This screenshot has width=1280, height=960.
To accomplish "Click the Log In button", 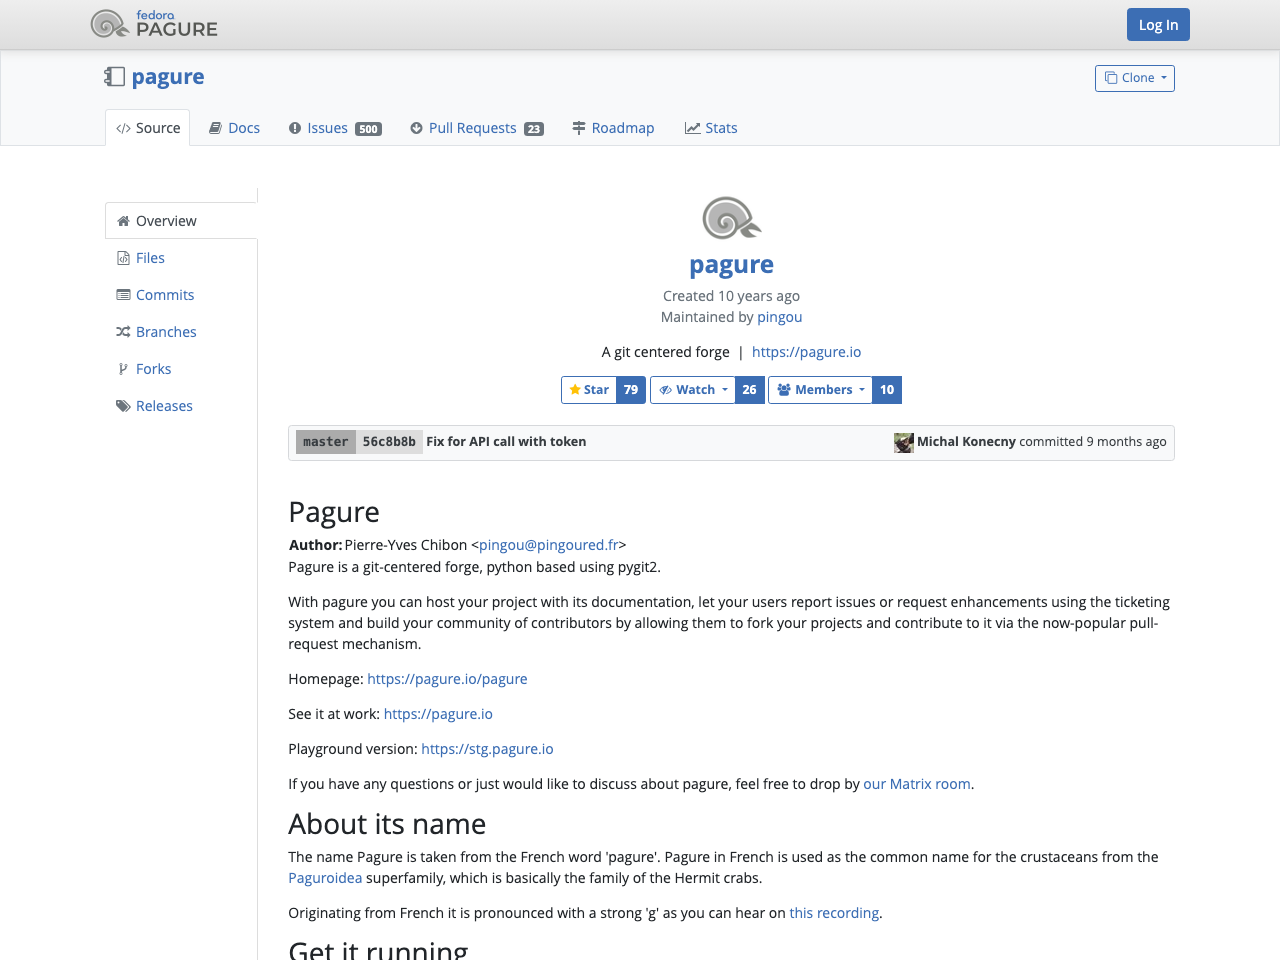I will point(1157,24).
